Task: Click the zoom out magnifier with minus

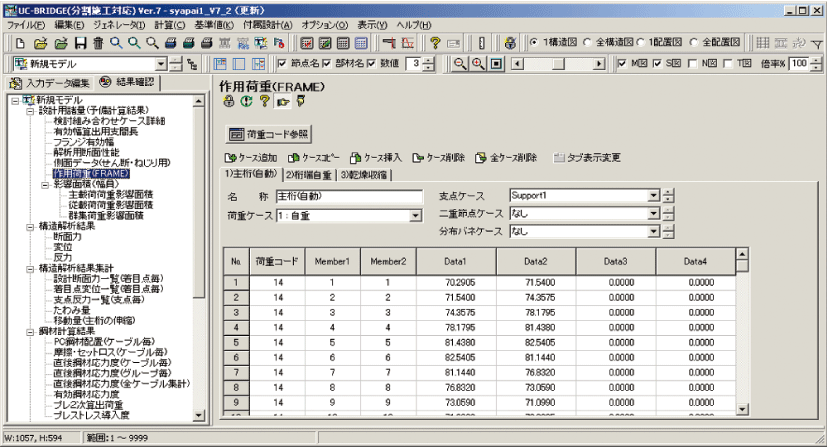Action: point(460,64)
